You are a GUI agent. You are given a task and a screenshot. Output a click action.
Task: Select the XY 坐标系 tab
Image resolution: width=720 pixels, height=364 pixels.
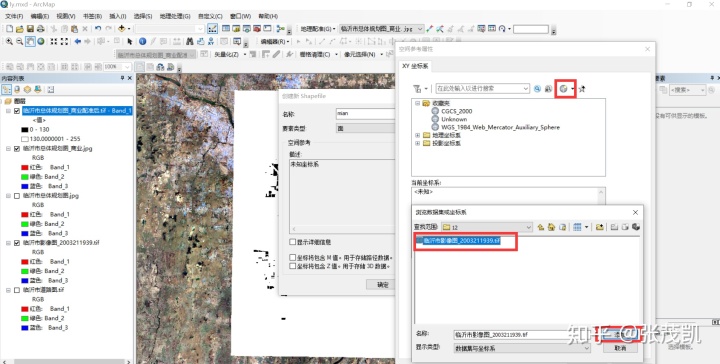pos(415,66)
